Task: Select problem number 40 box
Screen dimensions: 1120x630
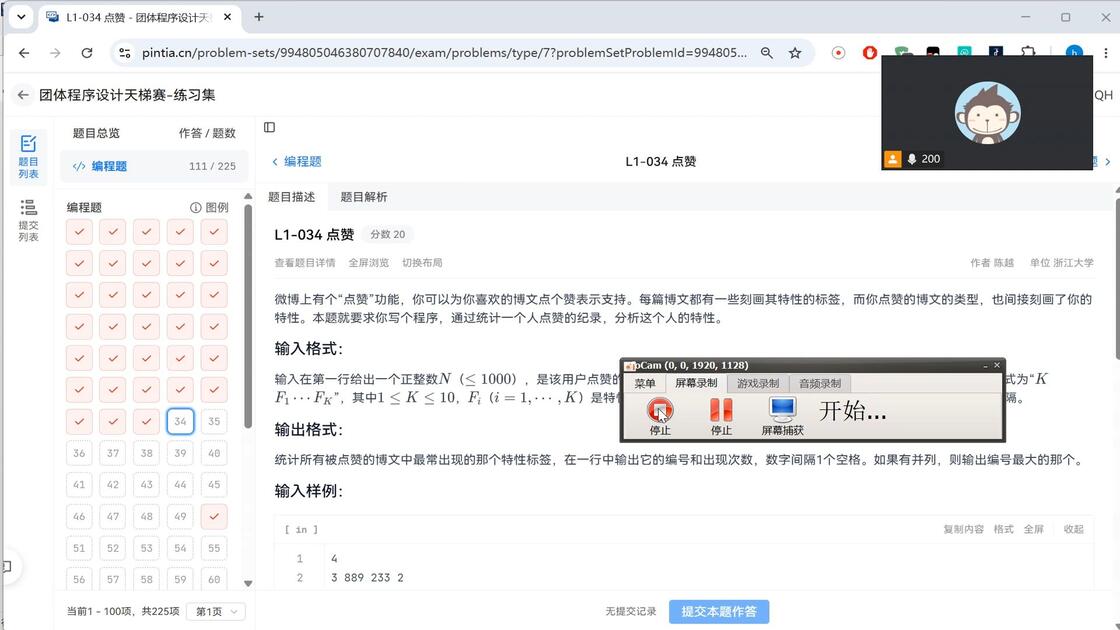Action: [x=214, y=453]
